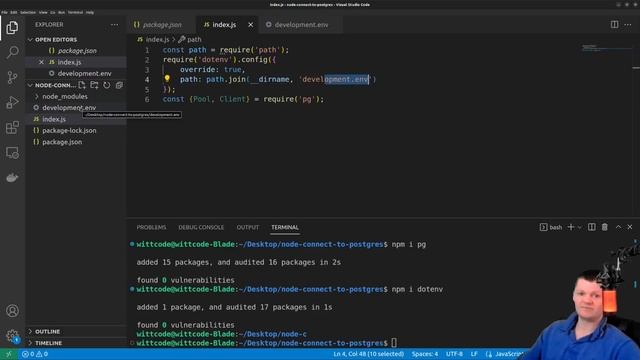640x360 pixels.
Task: Click the bash terminal label
Action: pos(551,227)
